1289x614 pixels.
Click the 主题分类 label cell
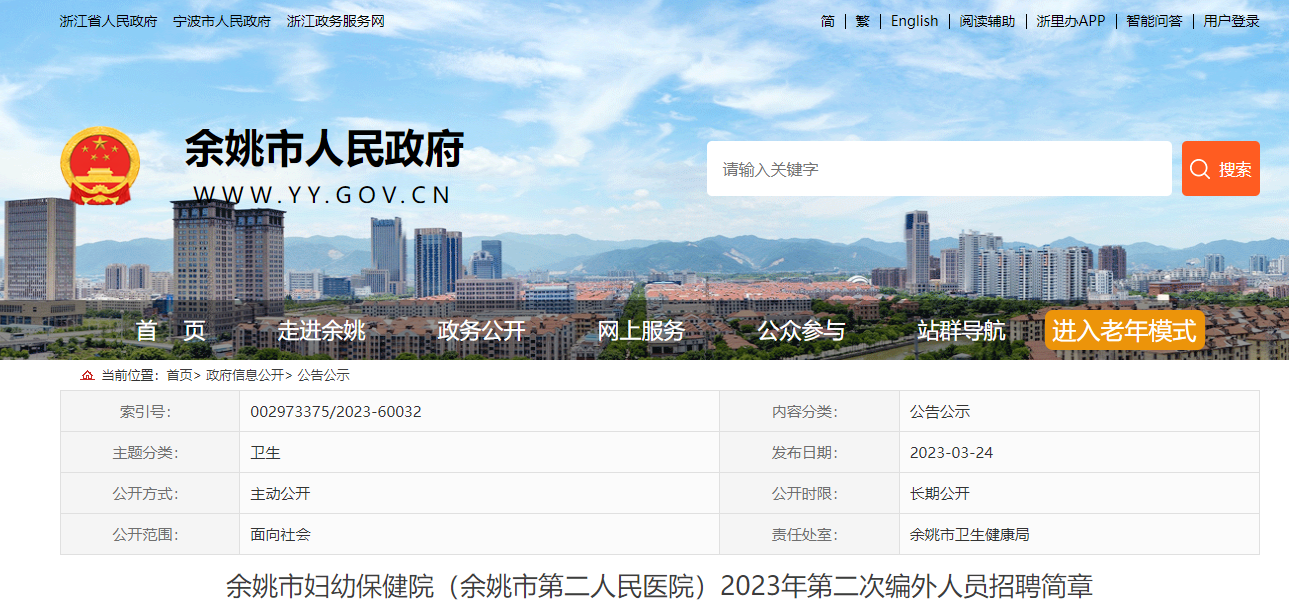point(150,452)
